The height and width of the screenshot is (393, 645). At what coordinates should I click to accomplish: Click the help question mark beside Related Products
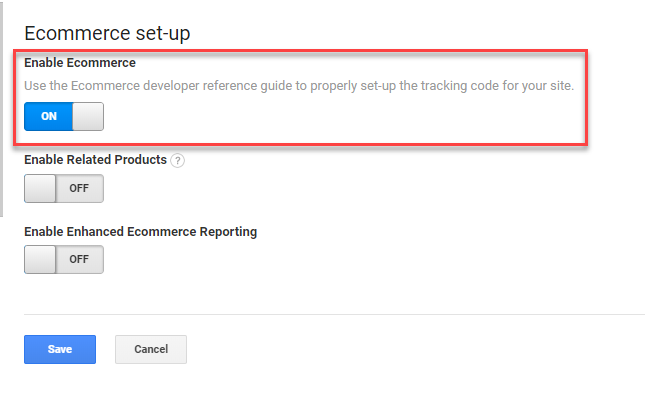click(177, 160)
